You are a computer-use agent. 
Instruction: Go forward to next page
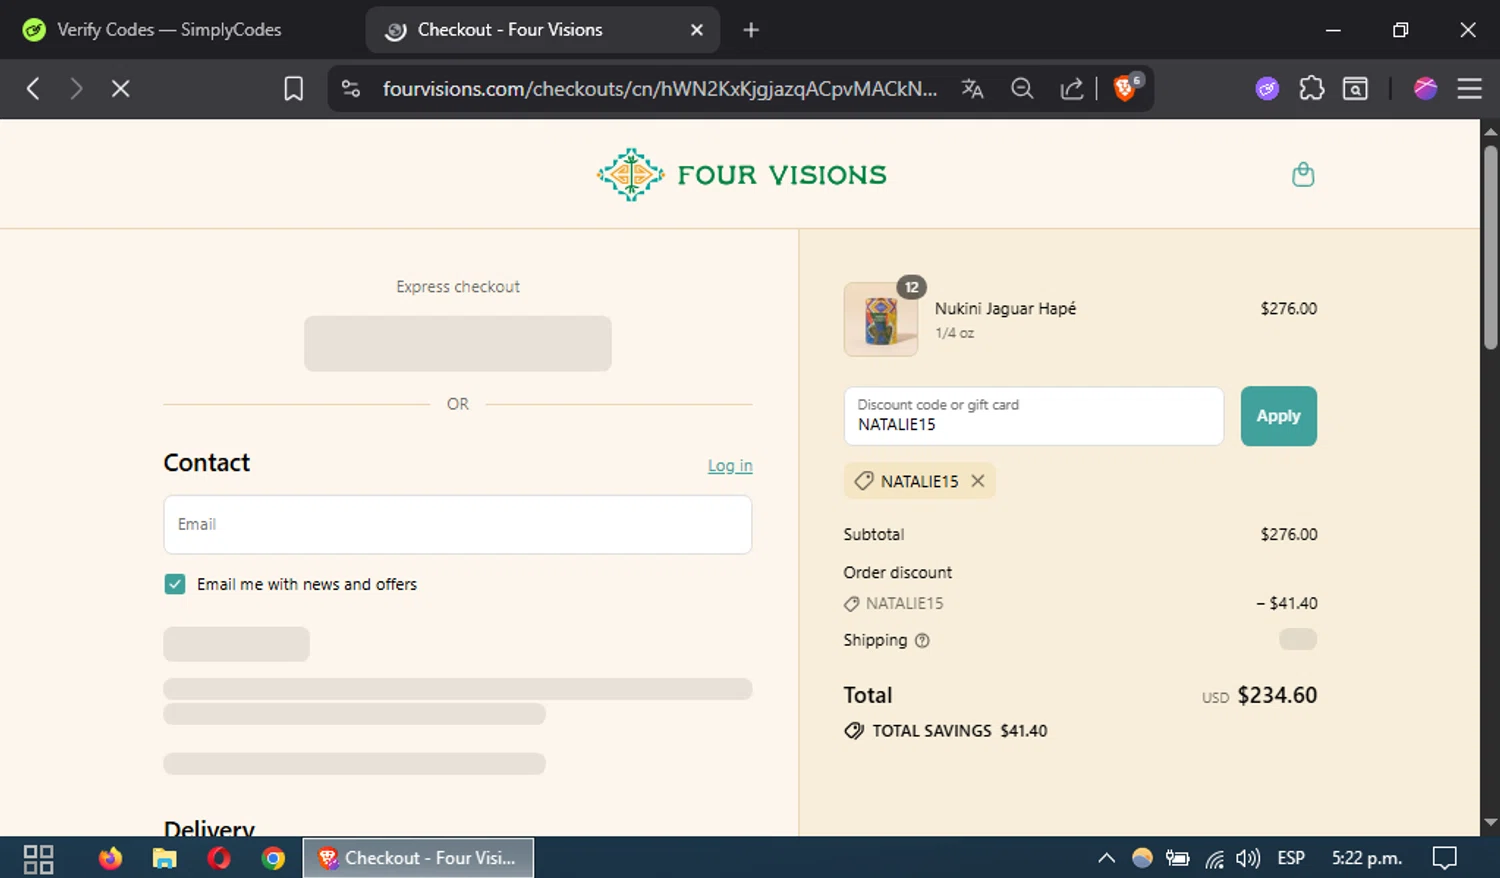(76, 89)
